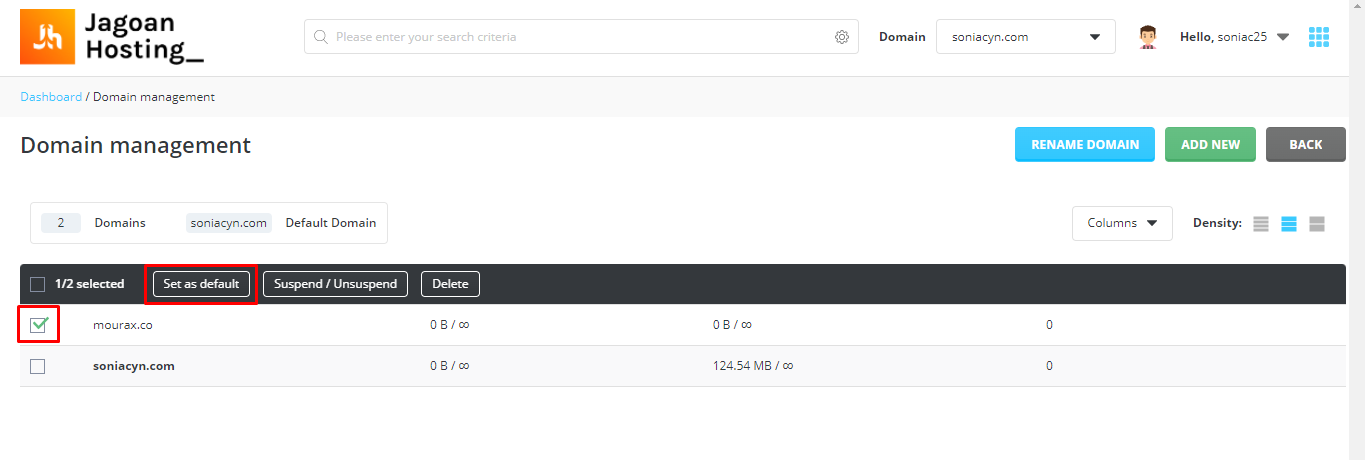Open the Domain selector dropdown

coord(1026,37)
